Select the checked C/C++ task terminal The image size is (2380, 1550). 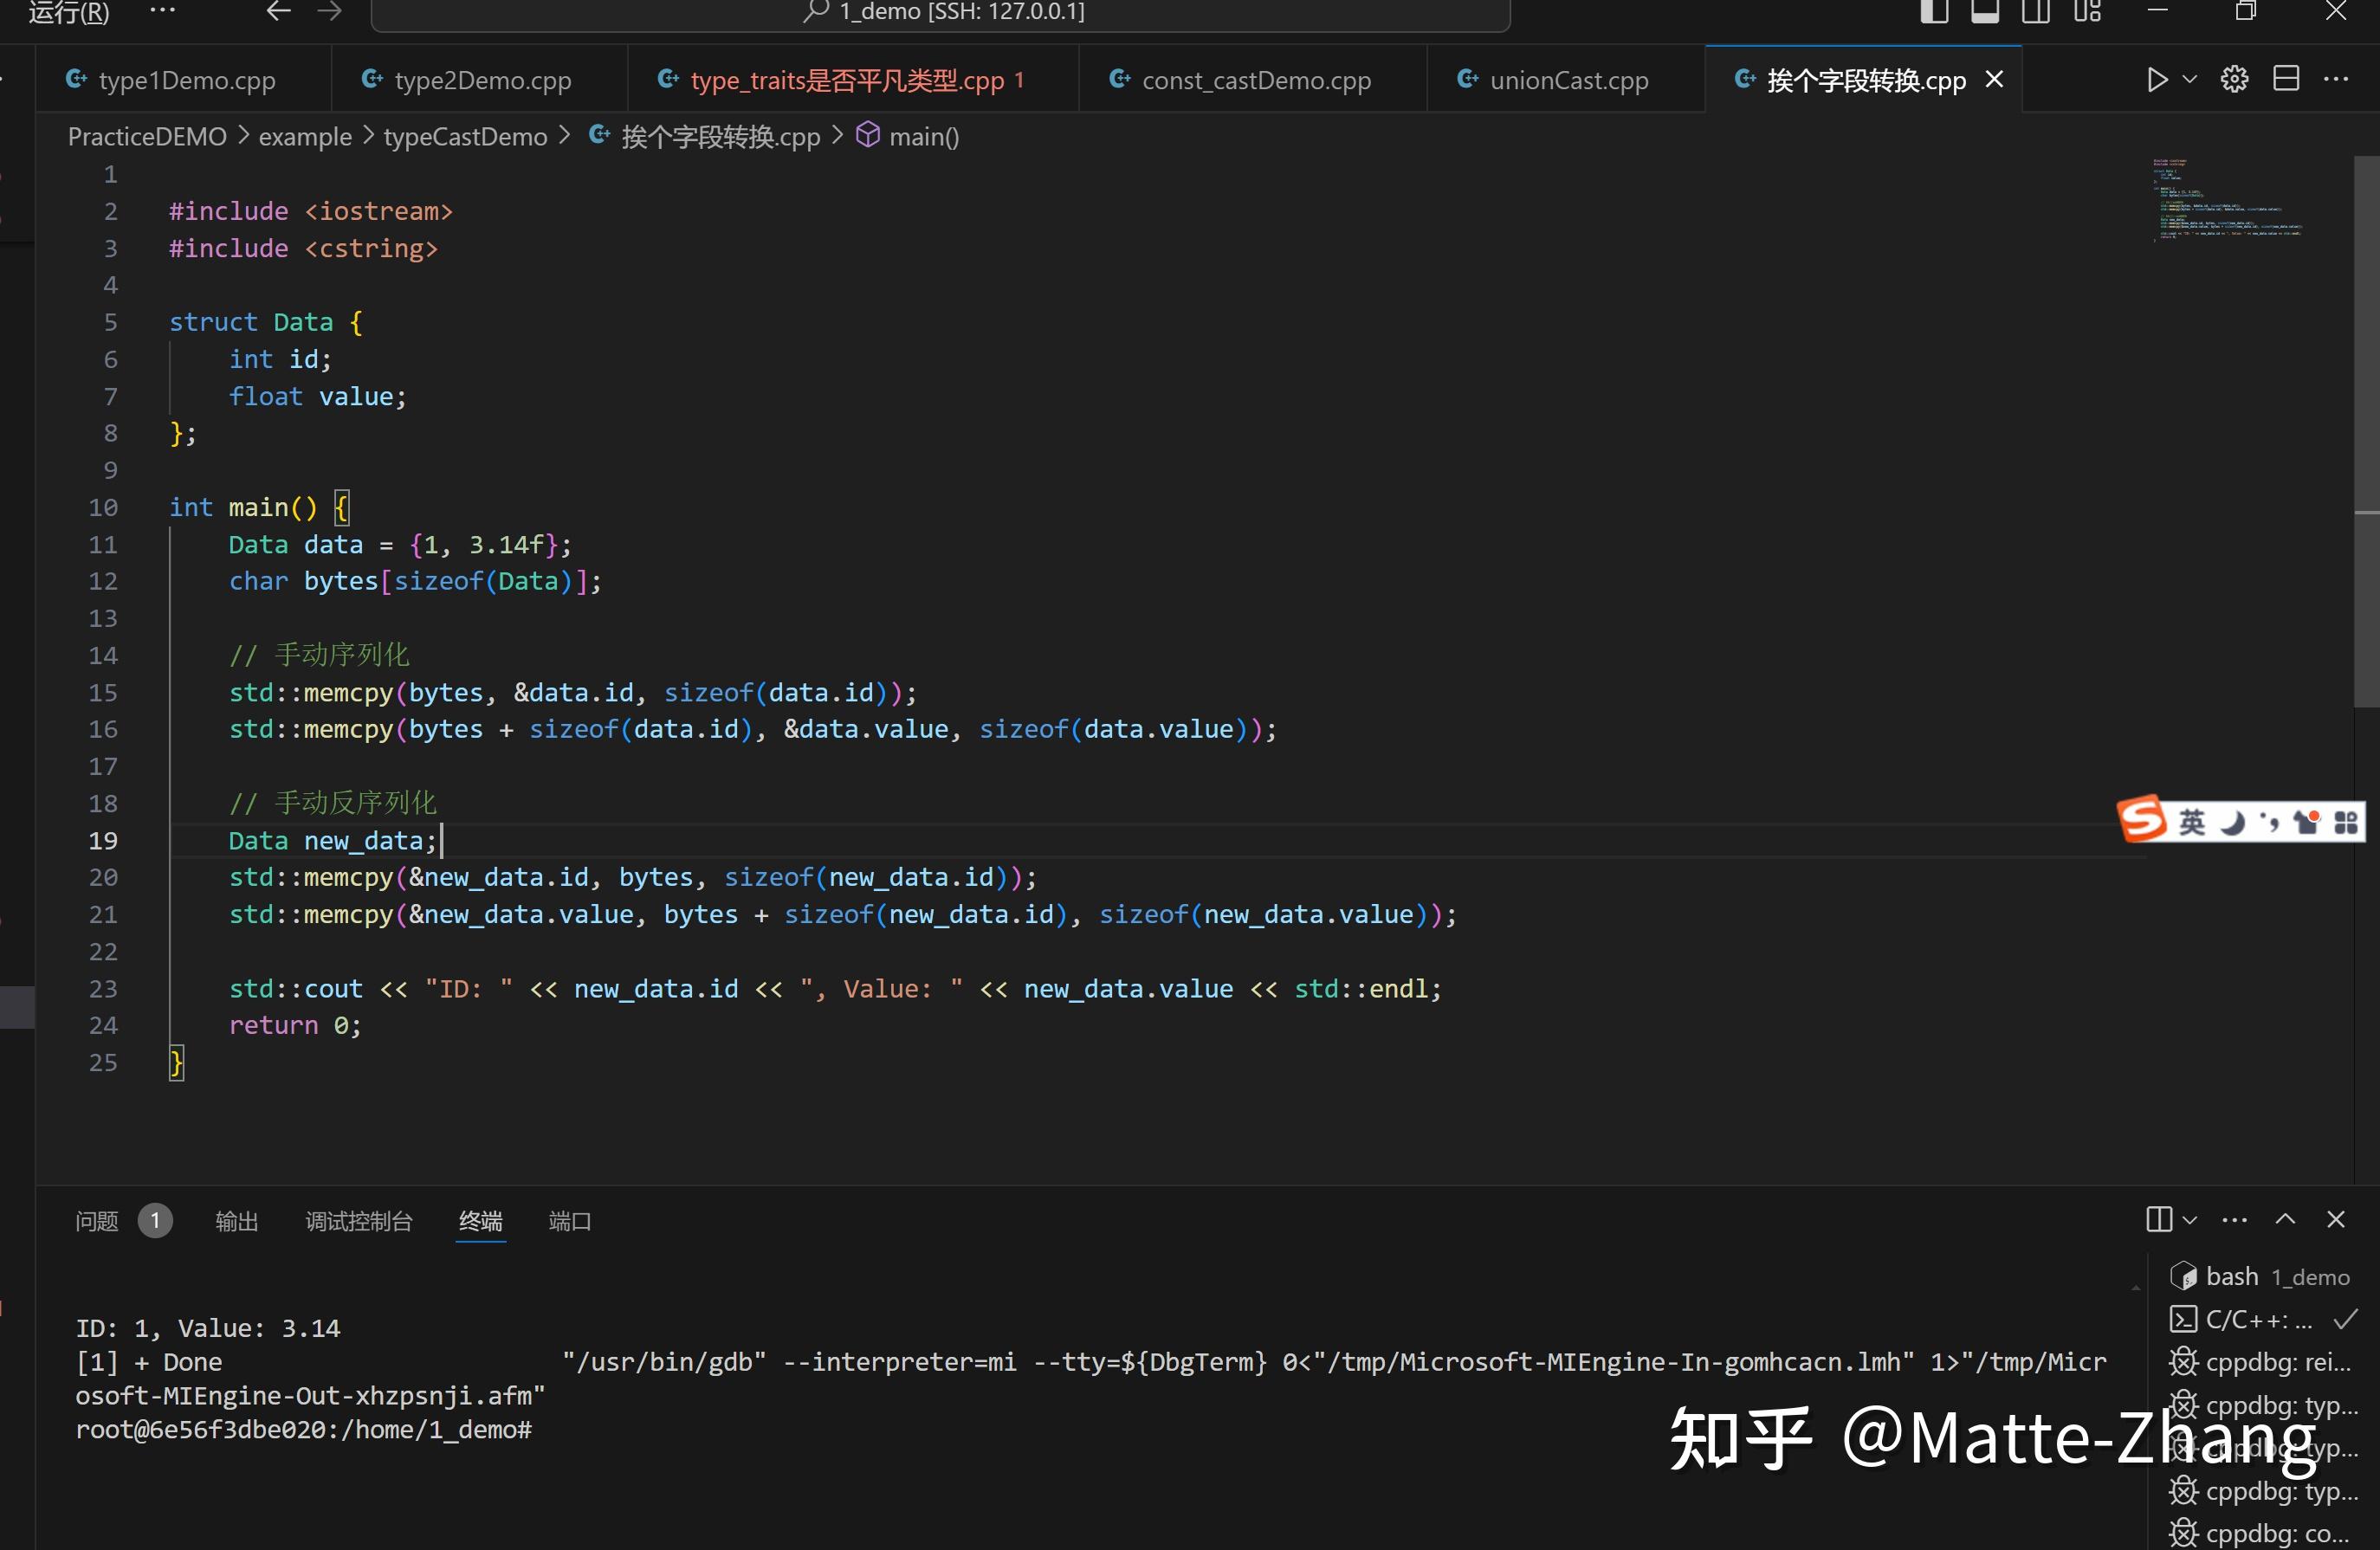tap(2262, 1319)
